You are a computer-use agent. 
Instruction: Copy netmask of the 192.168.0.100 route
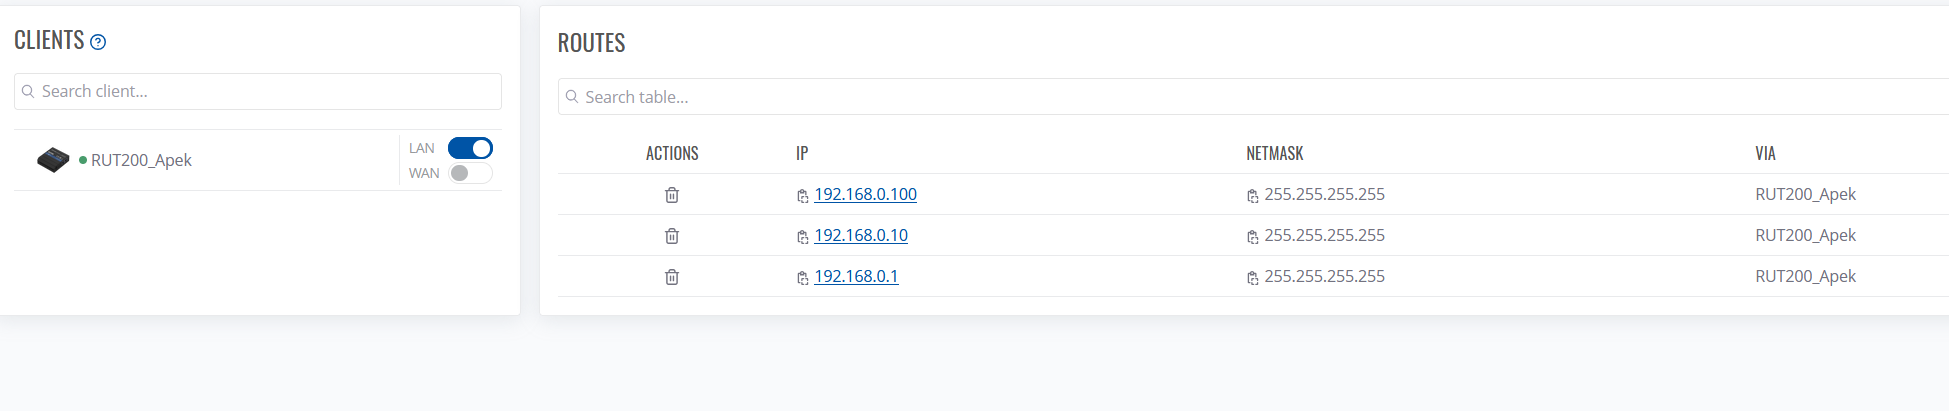pyautogui.click(x=1252, y=196)
